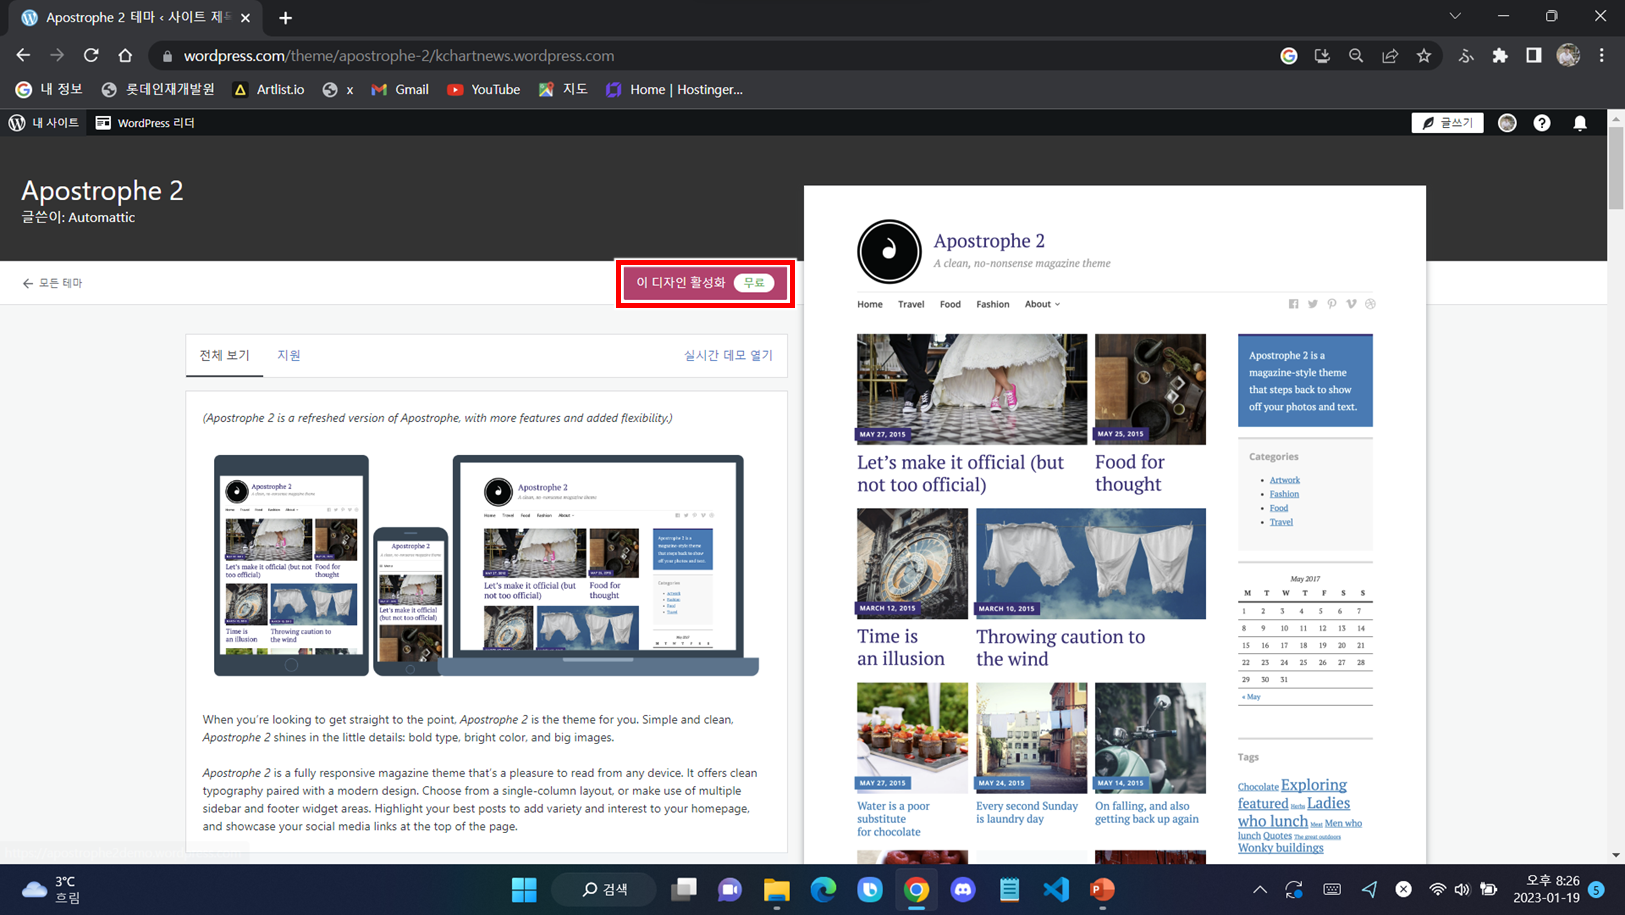Open a new browser tab
Screen dimensions: 1625x915
pos(286,18)
